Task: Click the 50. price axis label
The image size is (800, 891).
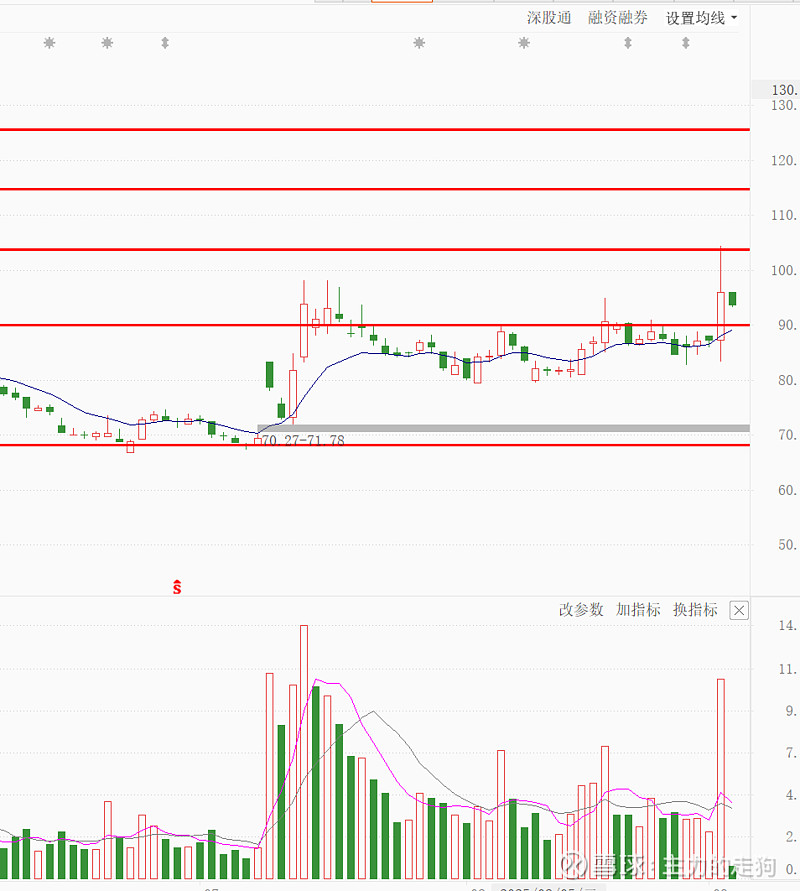Action: [x=787, y=545]
